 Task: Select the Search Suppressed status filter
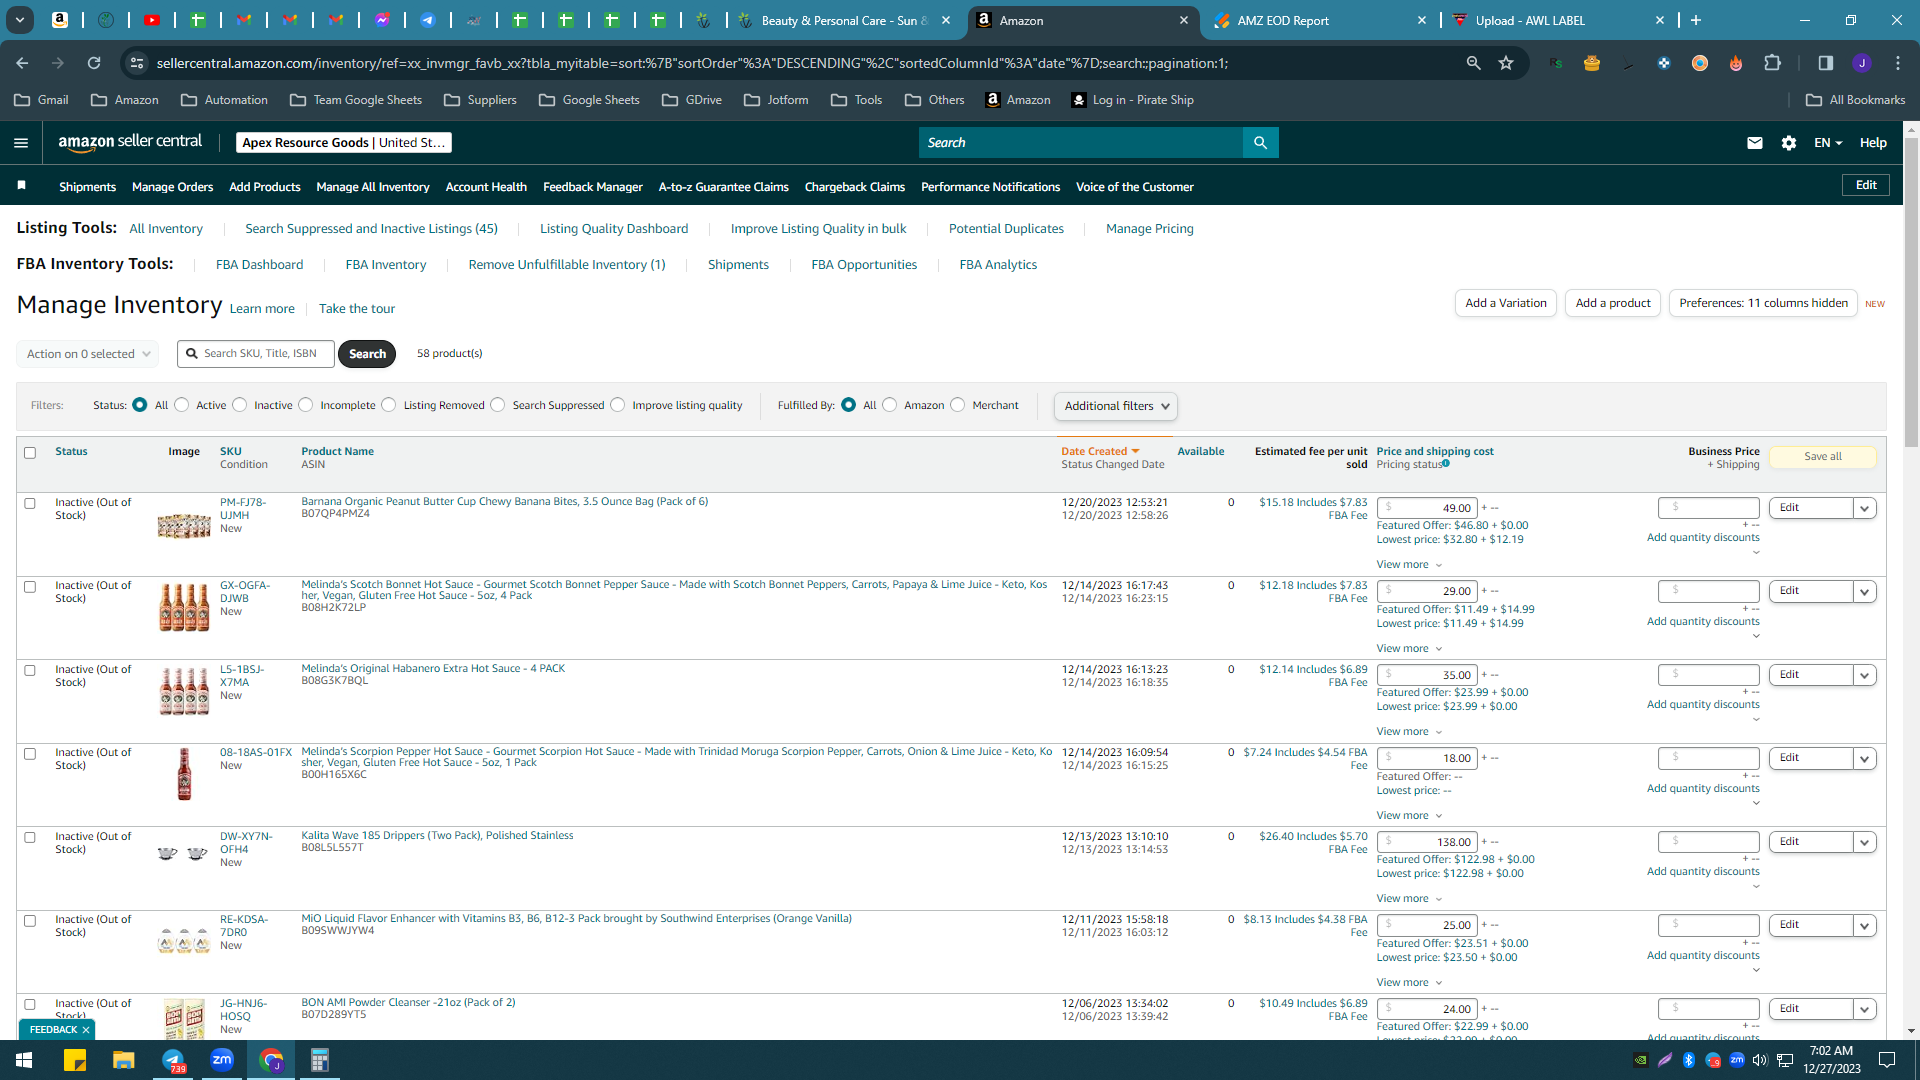click(498, 405)
